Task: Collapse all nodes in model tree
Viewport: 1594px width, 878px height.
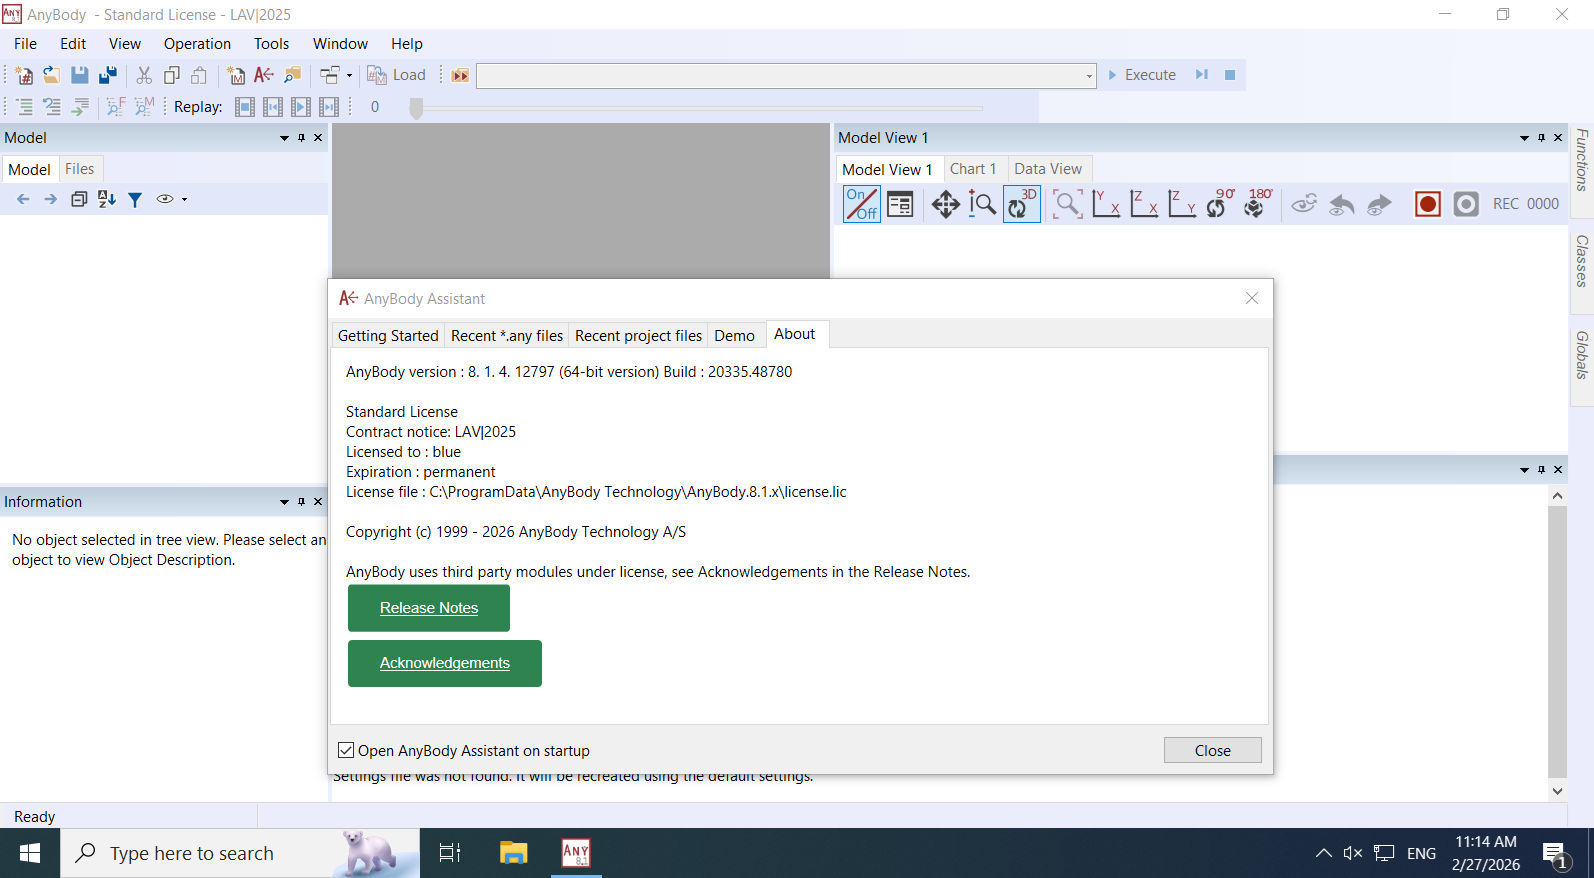Action: 79,199
